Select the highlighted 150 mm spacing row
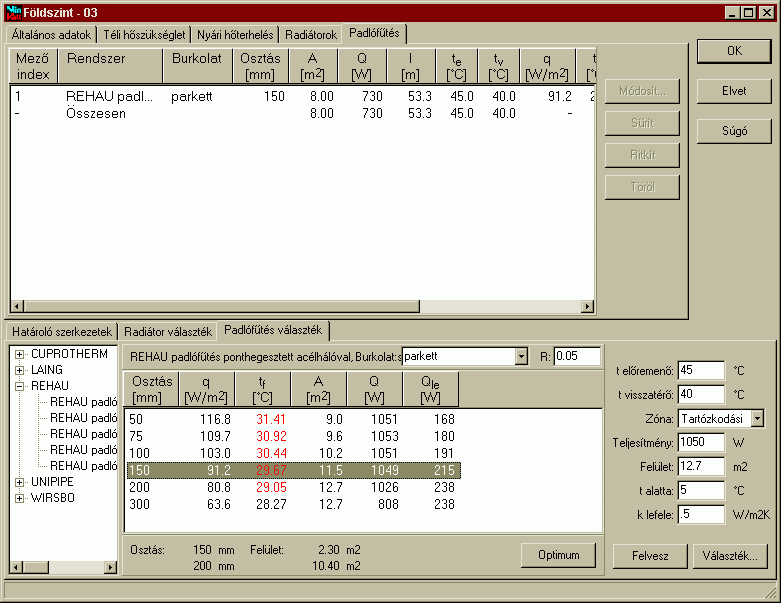Image resolution: width=781 pixels, height=603 pixels. pos(294,470)
